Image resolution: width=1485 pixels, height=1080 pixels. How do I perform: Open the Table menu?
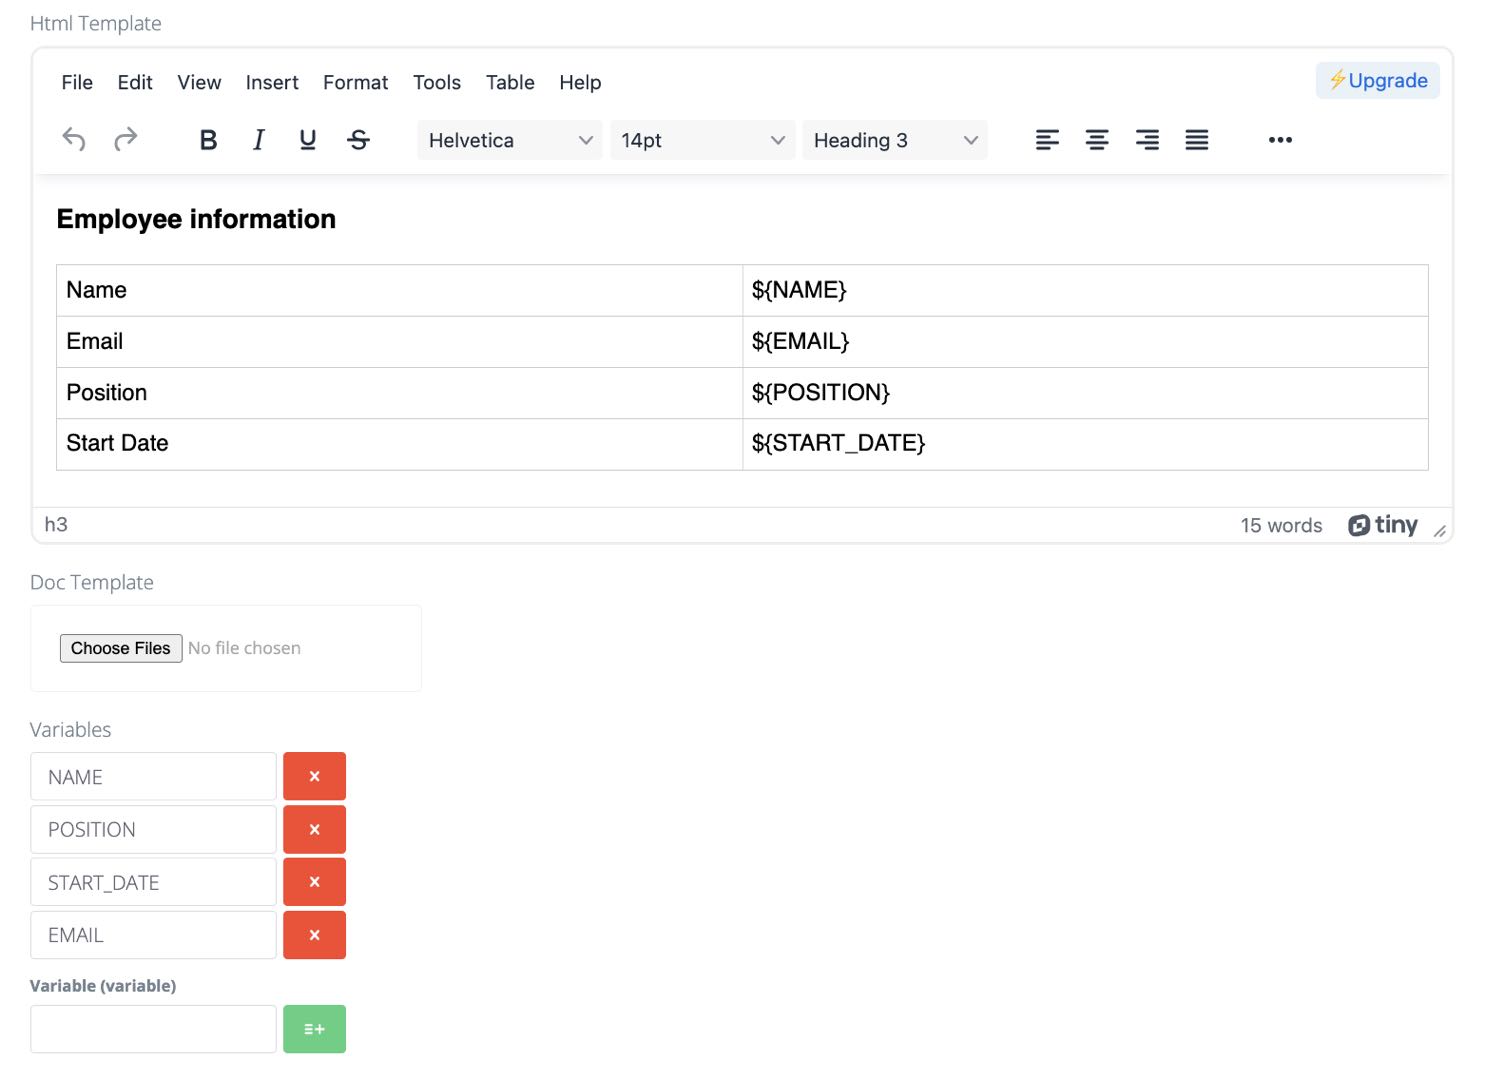click(x=510, y=82)
